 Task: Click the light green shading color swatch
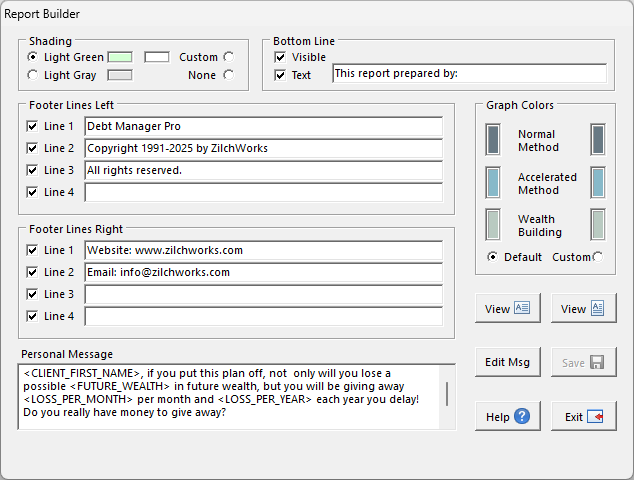120,57
